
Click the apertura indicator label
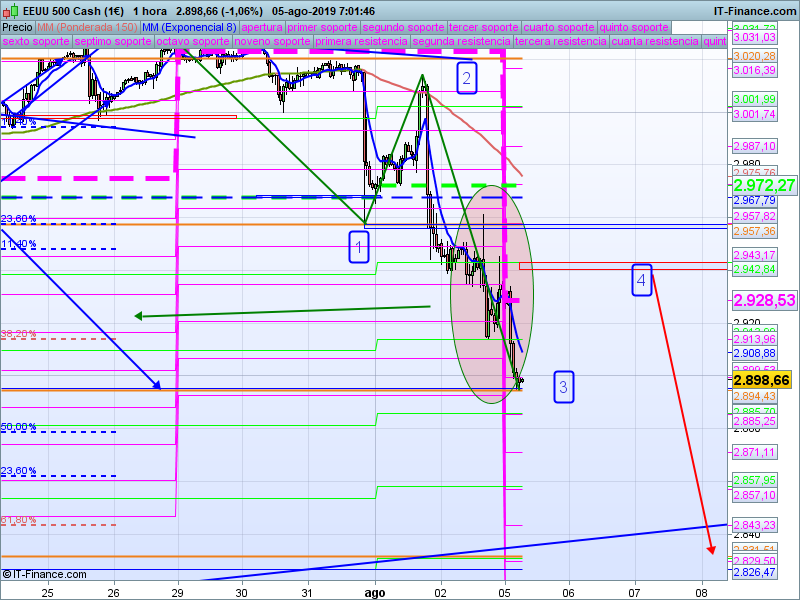(x=262, y=27)
